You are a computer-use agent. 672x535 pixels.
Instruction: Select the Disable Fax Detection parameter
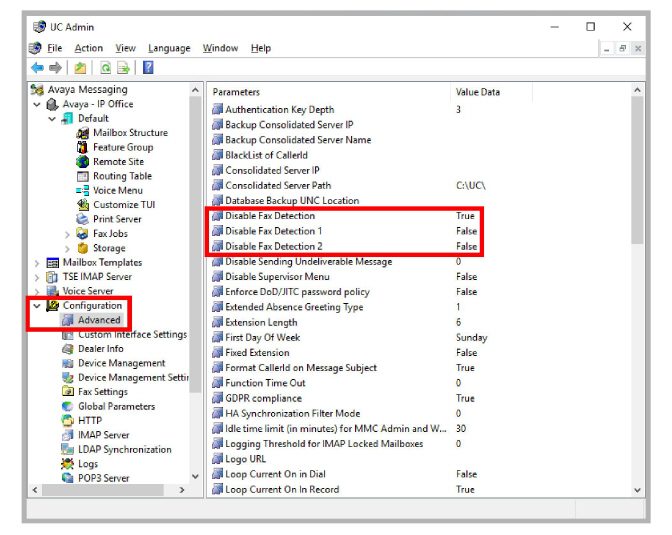[270, 216]
